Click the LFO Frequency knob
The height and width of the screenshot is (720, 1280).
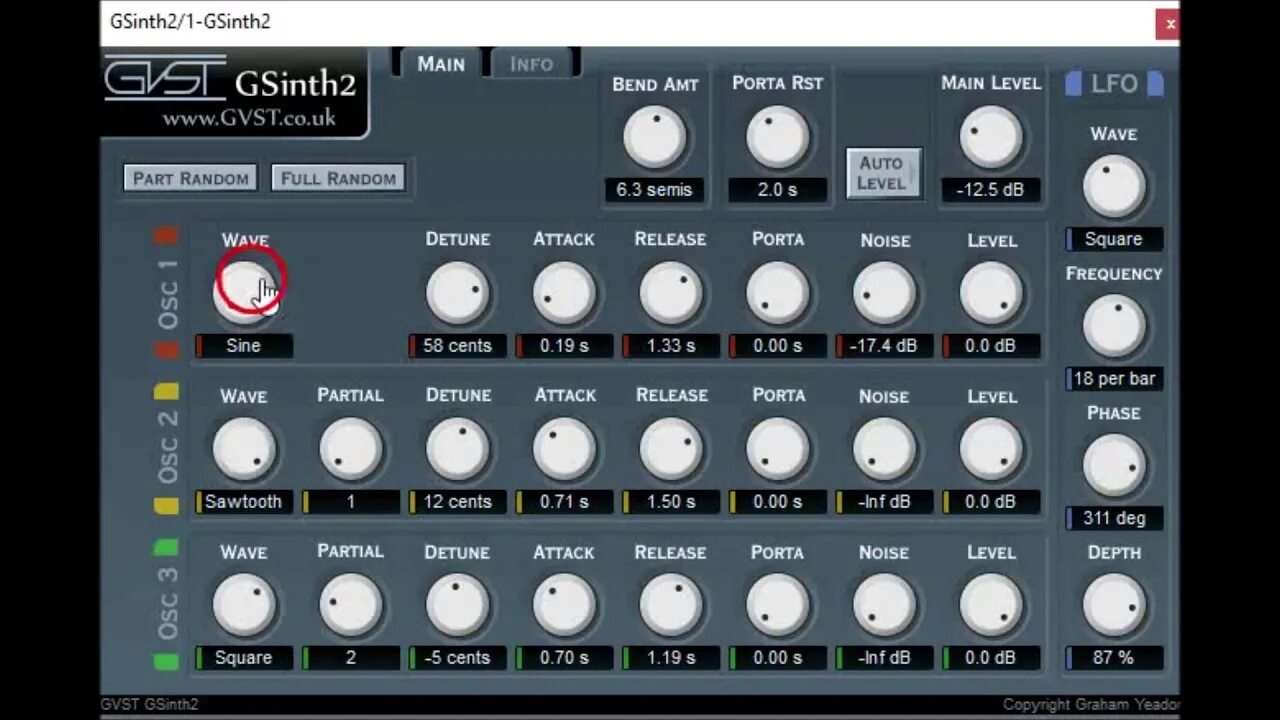click(1113, 326)
